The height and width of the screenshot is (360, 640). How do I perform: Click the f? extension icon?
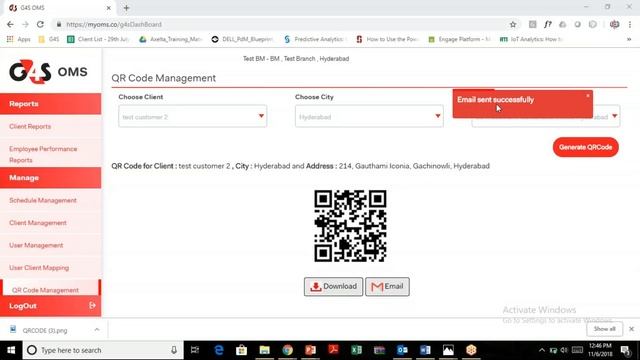click(x=548, y=24)
